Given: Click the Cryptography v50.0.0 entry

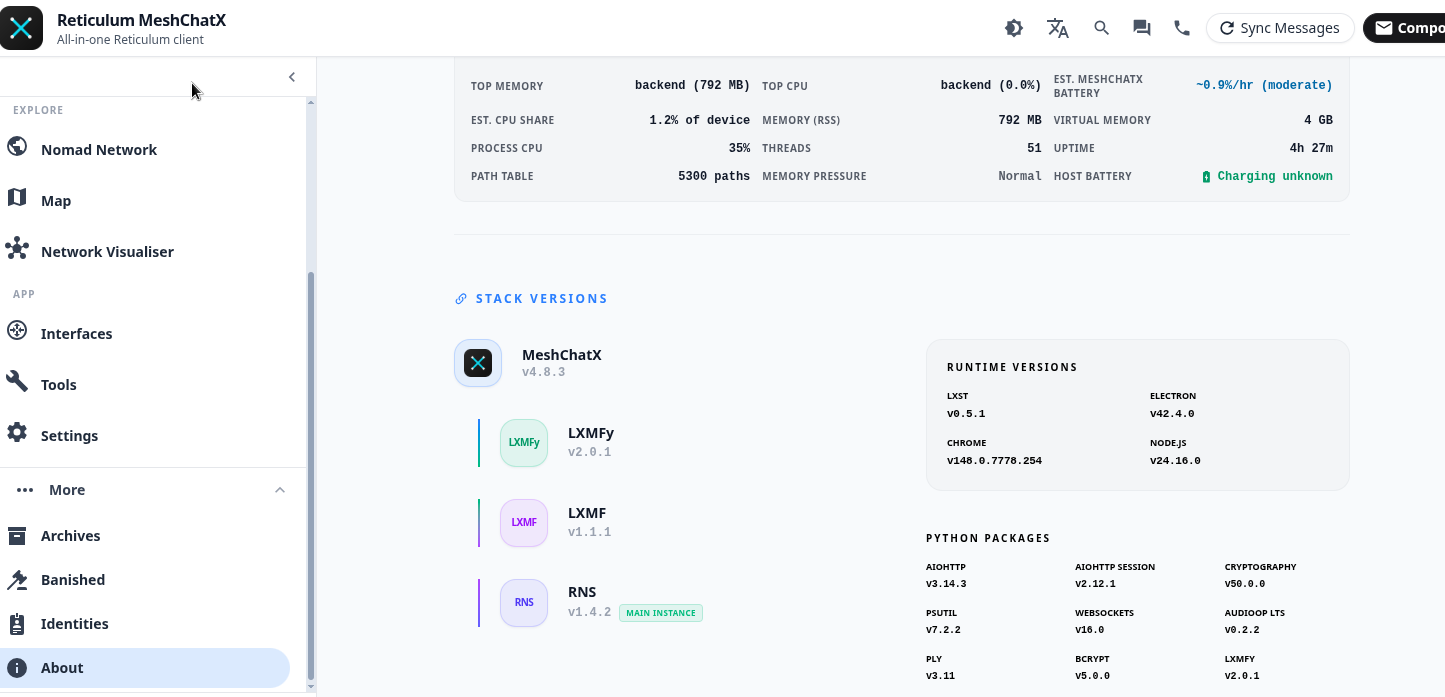Looking at the screenshot, I should coord(1260,575).
